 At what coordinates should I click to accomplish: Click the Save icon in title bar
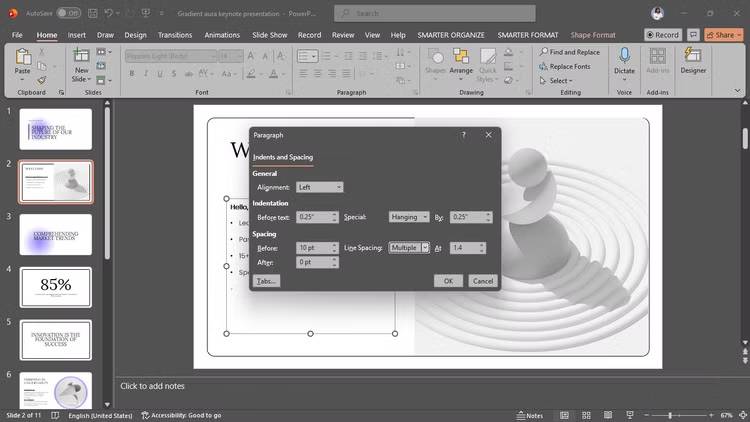pyautogui.click(x=93, y=13)
